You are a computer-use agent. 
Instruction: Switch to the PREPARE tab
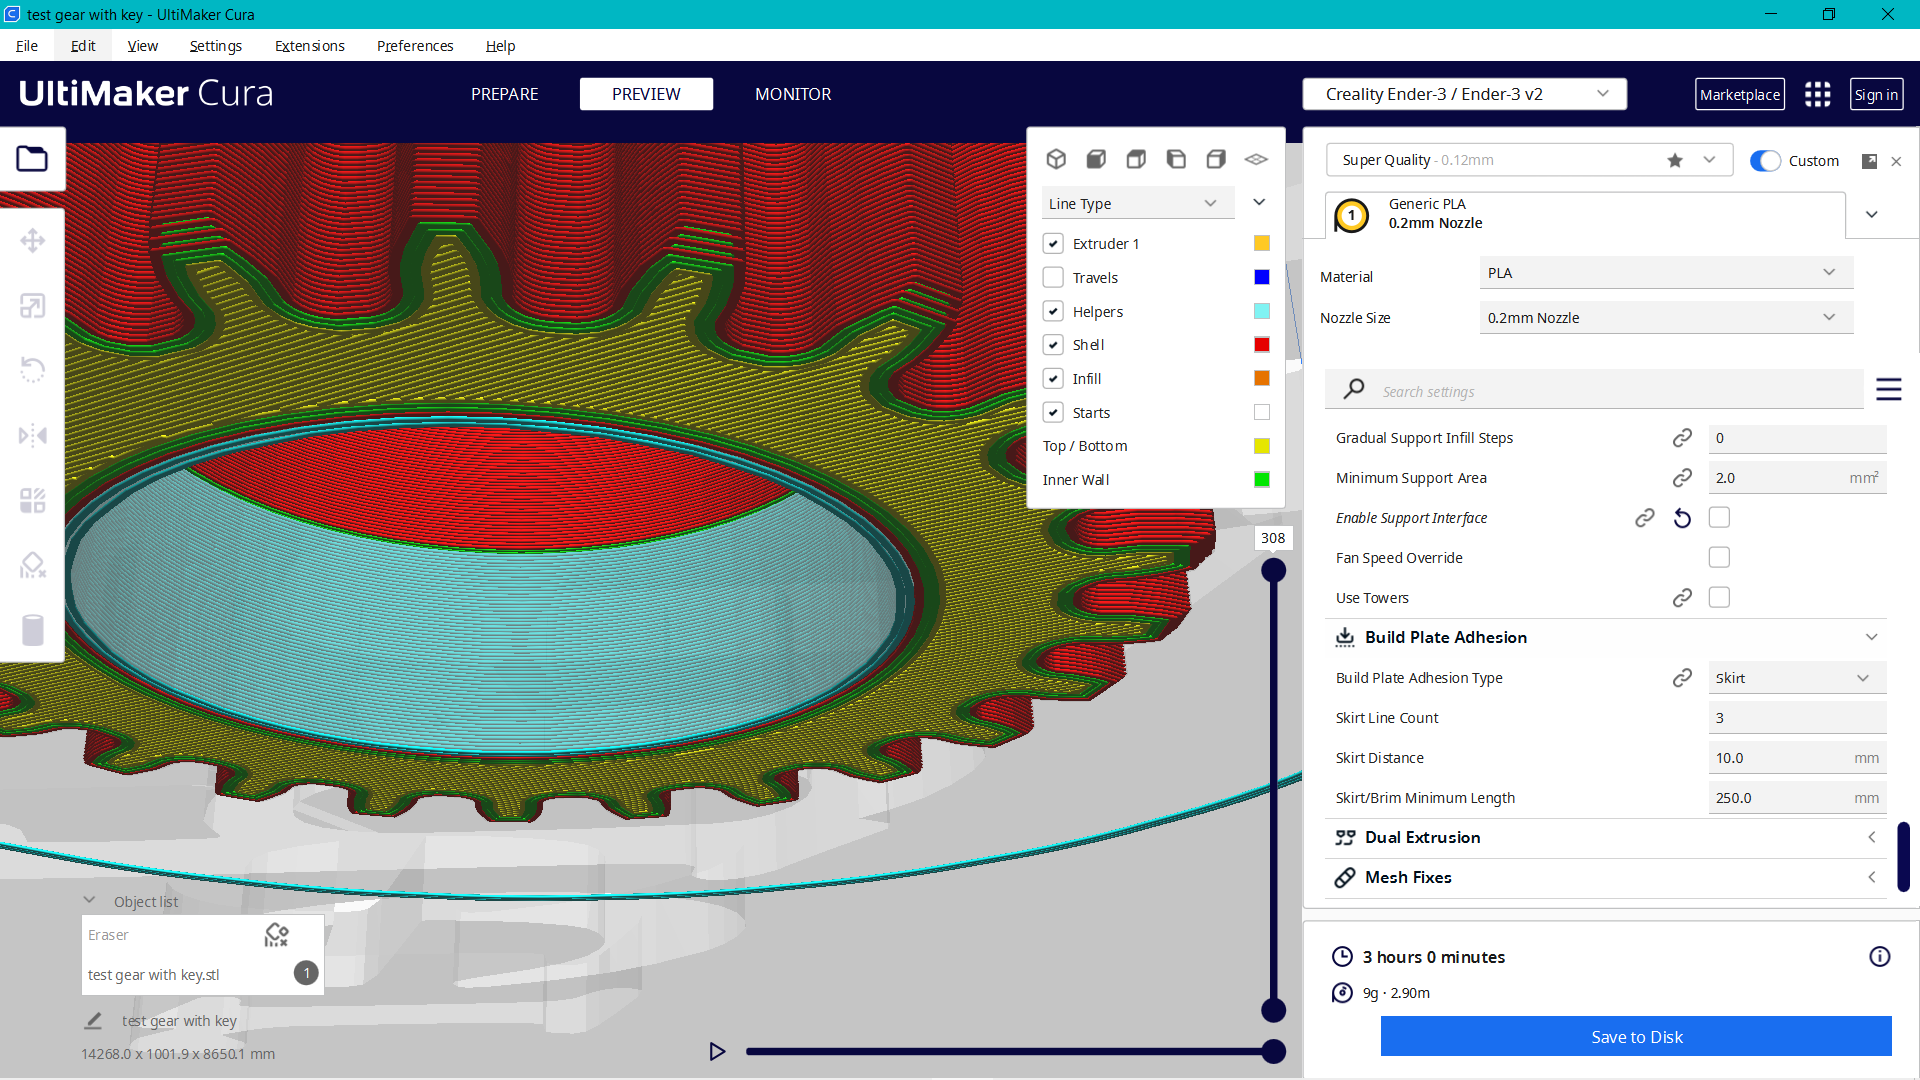click(504, 94)
